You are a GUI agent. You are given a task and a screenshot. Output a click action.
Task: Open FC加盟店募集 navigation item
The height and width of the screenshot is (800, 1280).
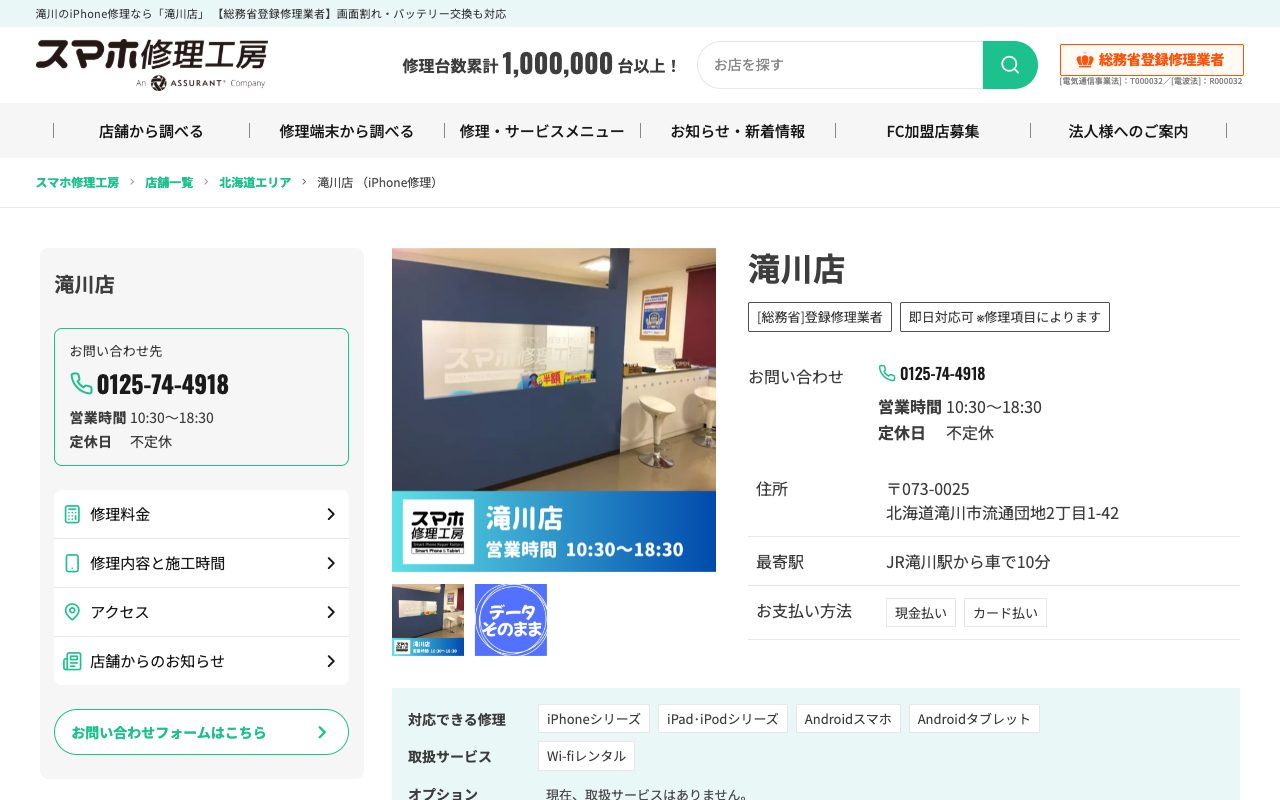click(933, 131)
